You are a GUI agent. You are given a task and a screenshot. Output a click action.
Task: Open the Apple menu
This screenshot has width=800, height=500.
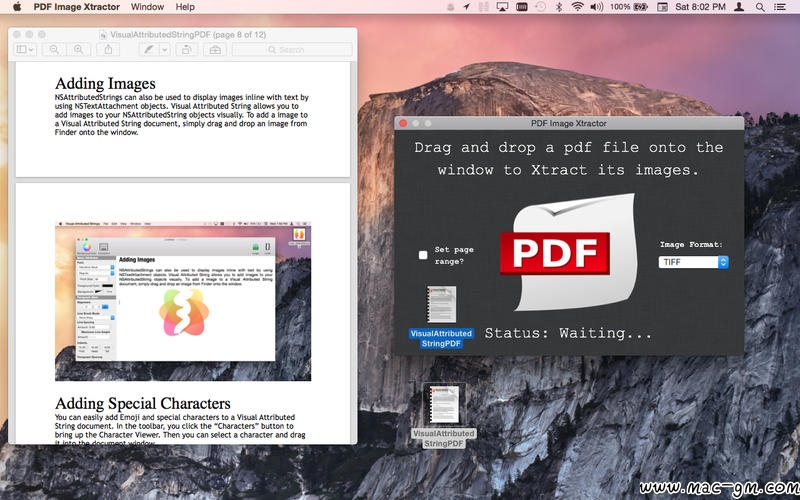[16, 7]
